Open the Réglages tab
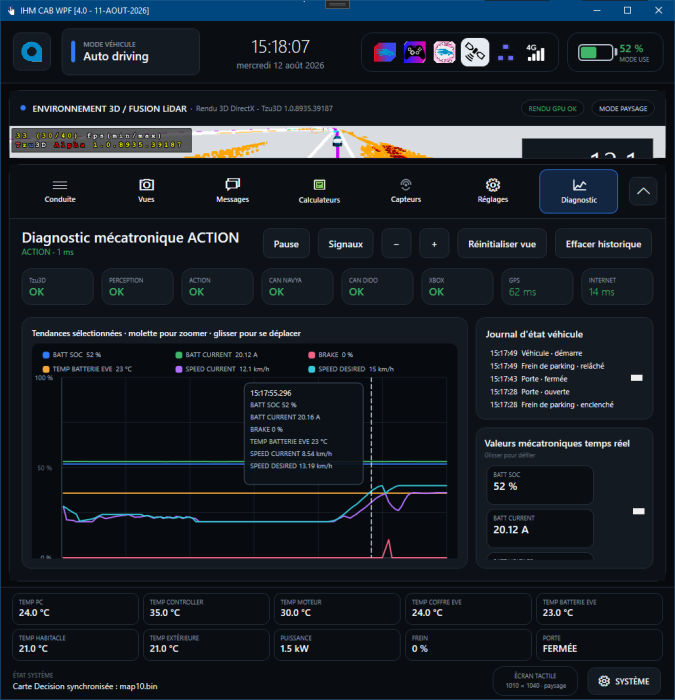 tap(492, 192)
